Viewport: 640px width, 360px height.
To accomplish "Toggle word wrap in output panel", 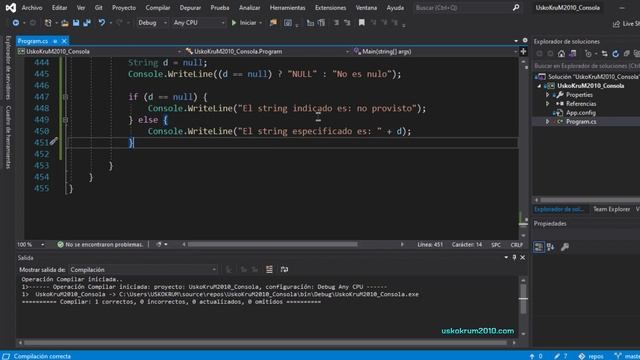I will tap(284, 269).
